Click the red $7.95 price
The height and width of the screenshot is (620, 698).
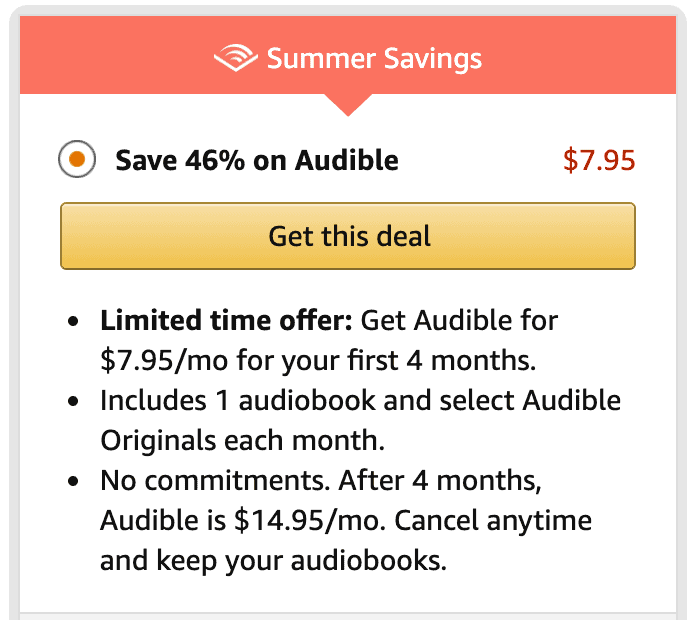[599, 160]
